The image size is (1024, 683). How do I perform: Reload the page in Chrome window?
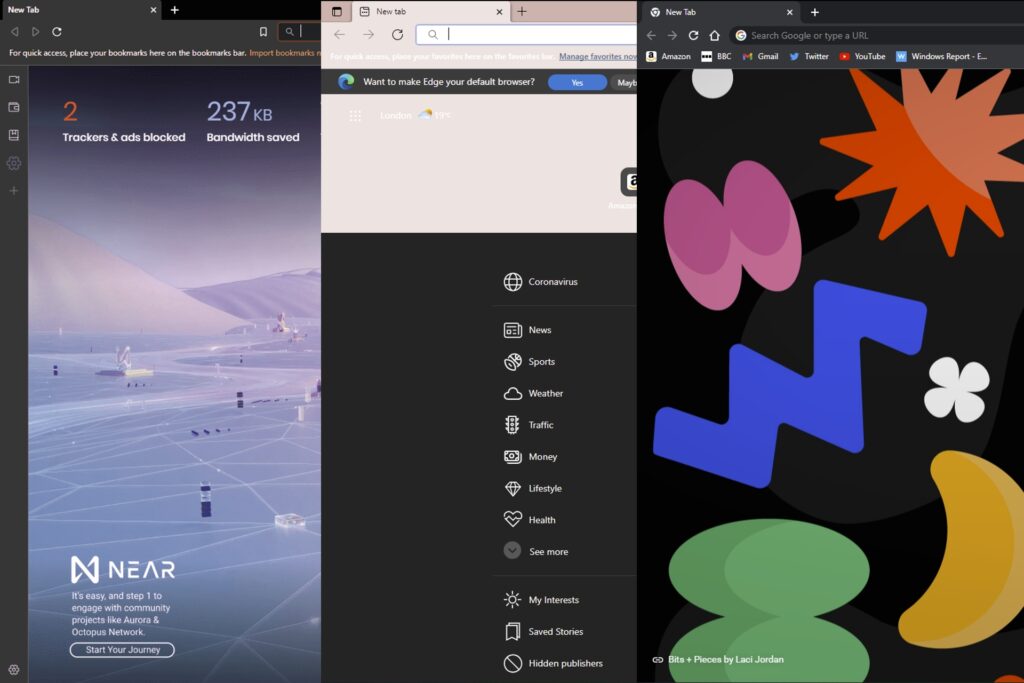click(694, 35)
